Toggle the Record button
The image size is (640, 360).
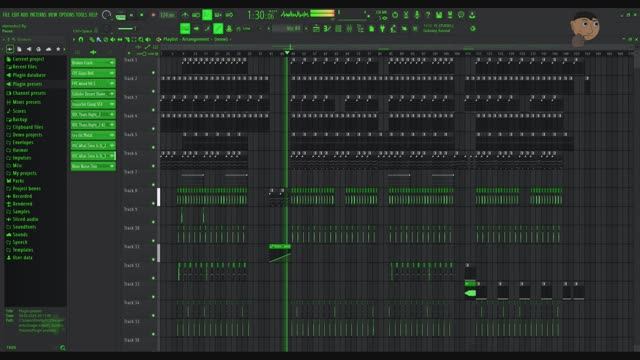153,15
